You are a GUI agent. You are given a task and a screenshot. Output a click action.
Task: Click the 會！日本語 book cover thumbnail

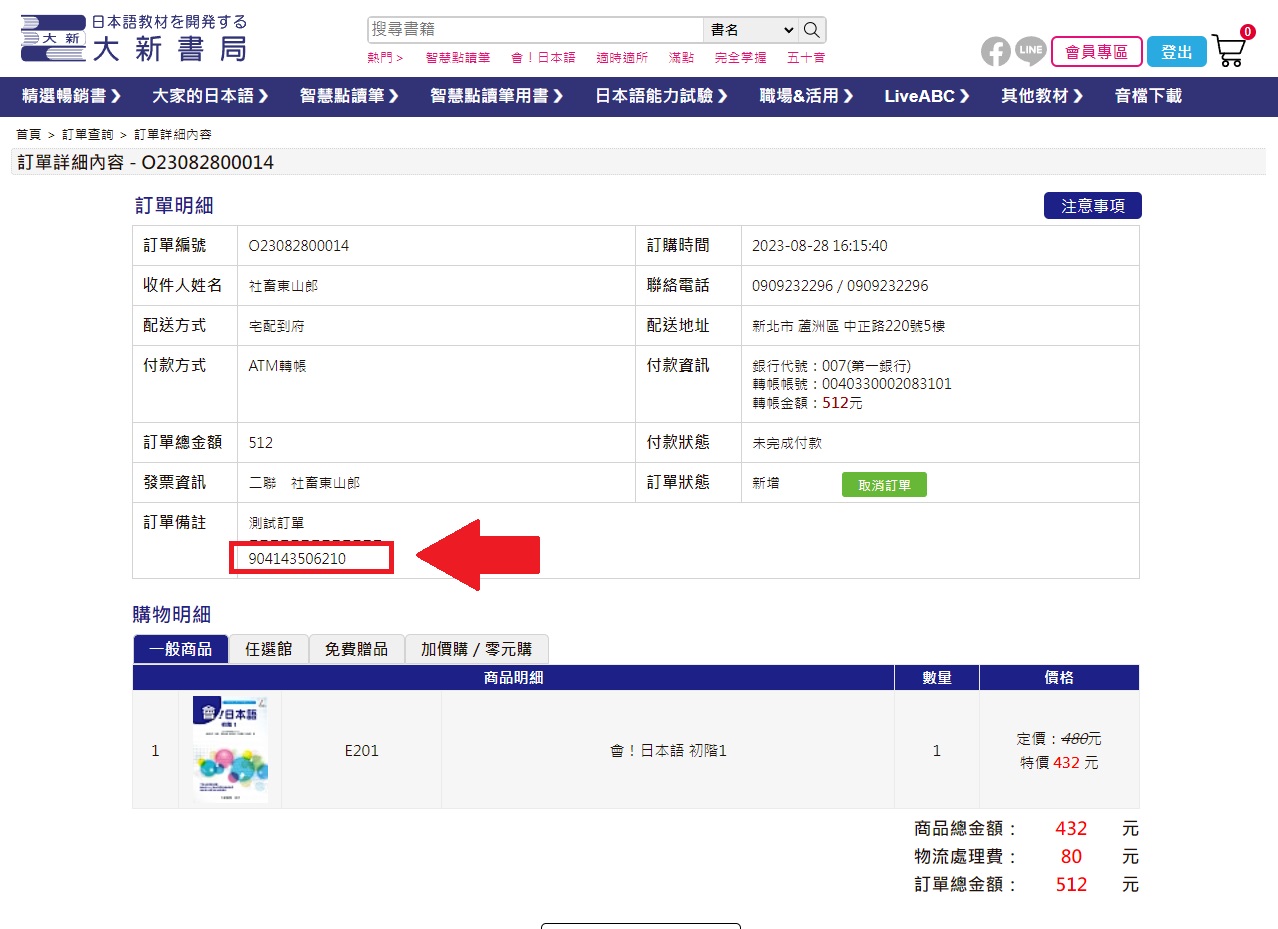pos(230,749)
